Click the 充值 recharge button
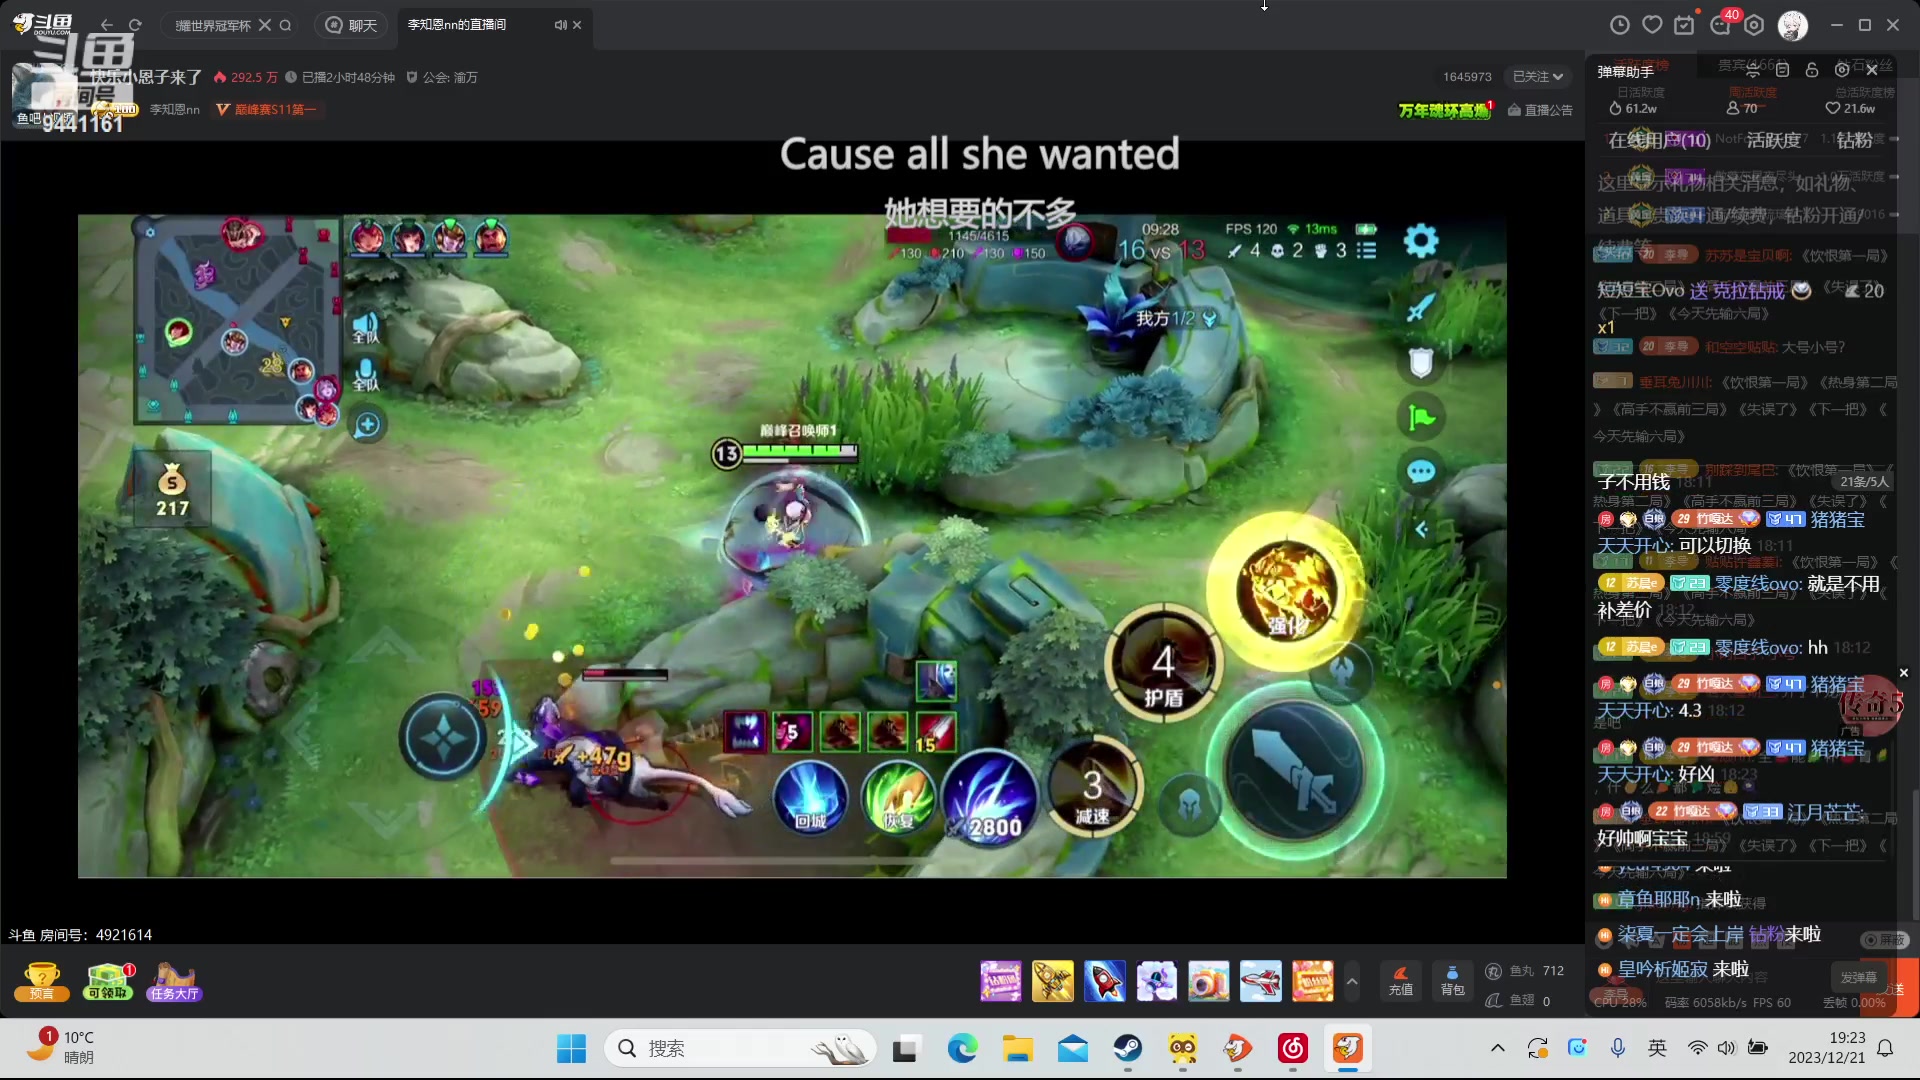This screenshot has height=1080, width=1920. [x=1401, y=981]
